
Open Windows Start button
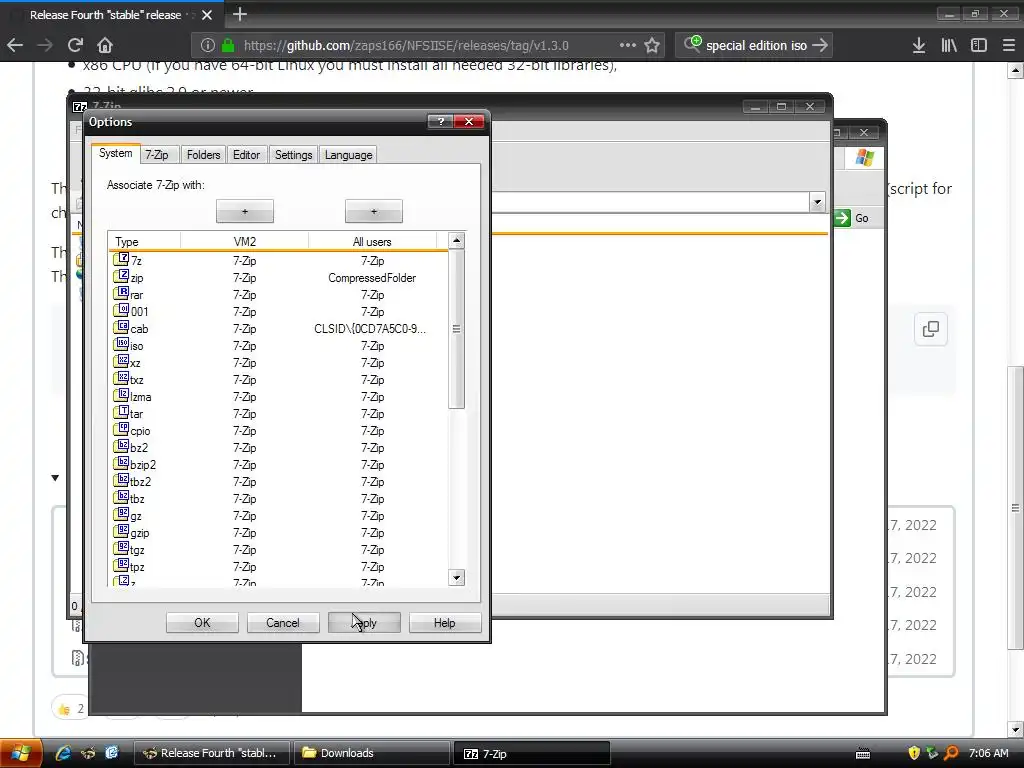tap(21, 753)
